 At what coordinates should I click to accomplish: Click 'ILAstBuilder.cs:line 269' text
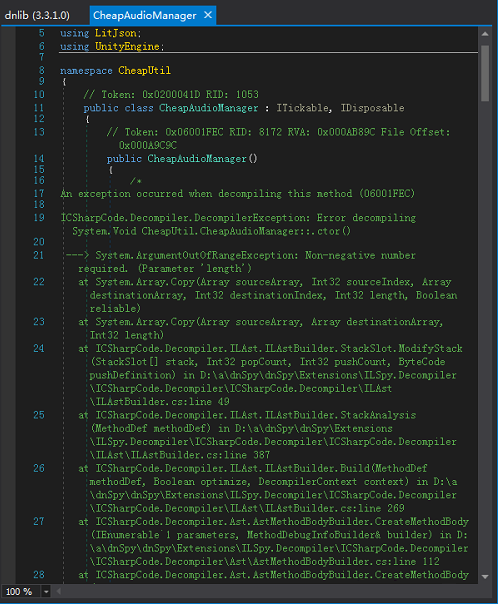tap(334, 508)
